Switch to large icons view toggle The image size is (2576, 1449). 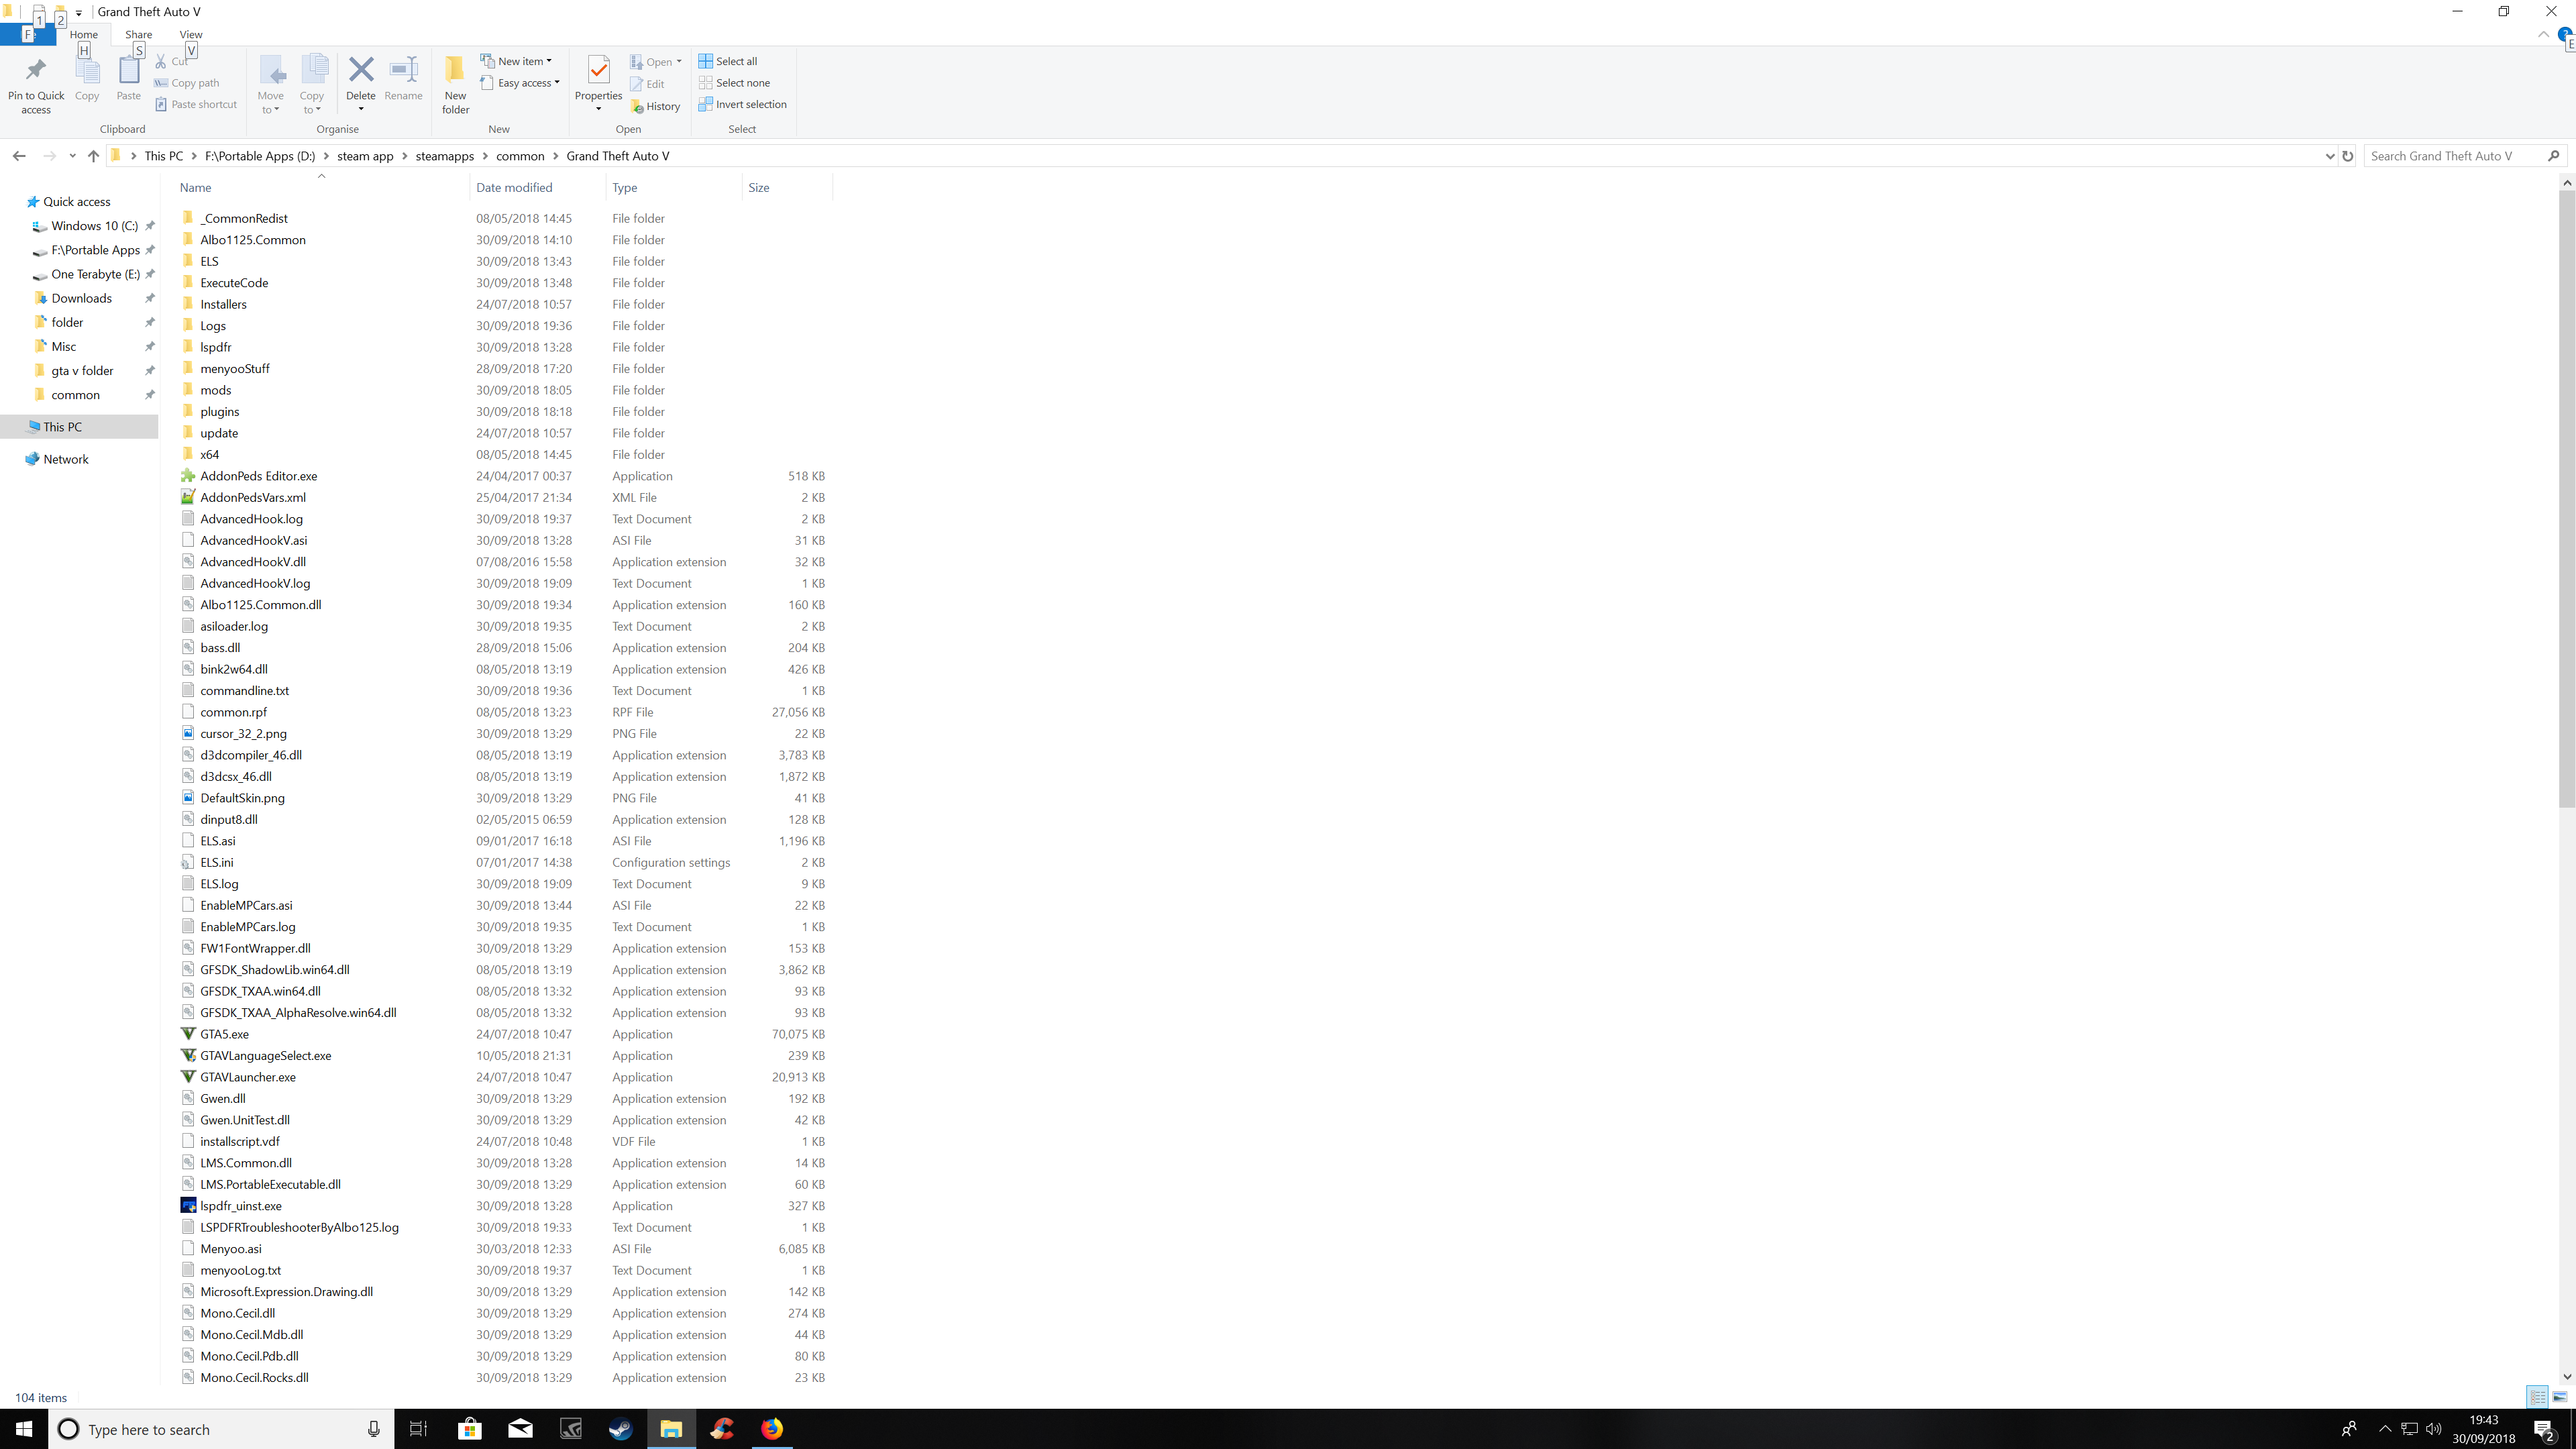tap(2560, 1397)
